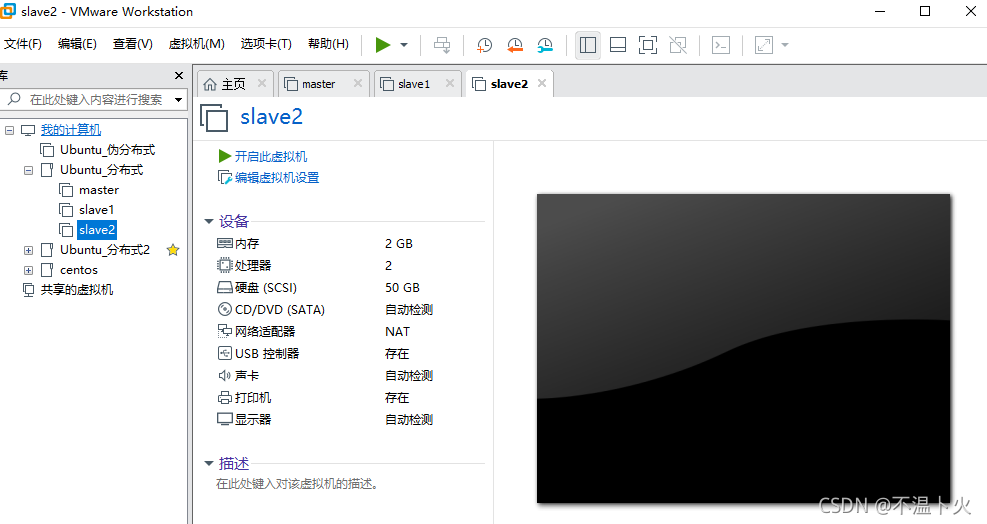Close the slave1 tab
This screenshot has height=524, width=987.
coord(449,83)
